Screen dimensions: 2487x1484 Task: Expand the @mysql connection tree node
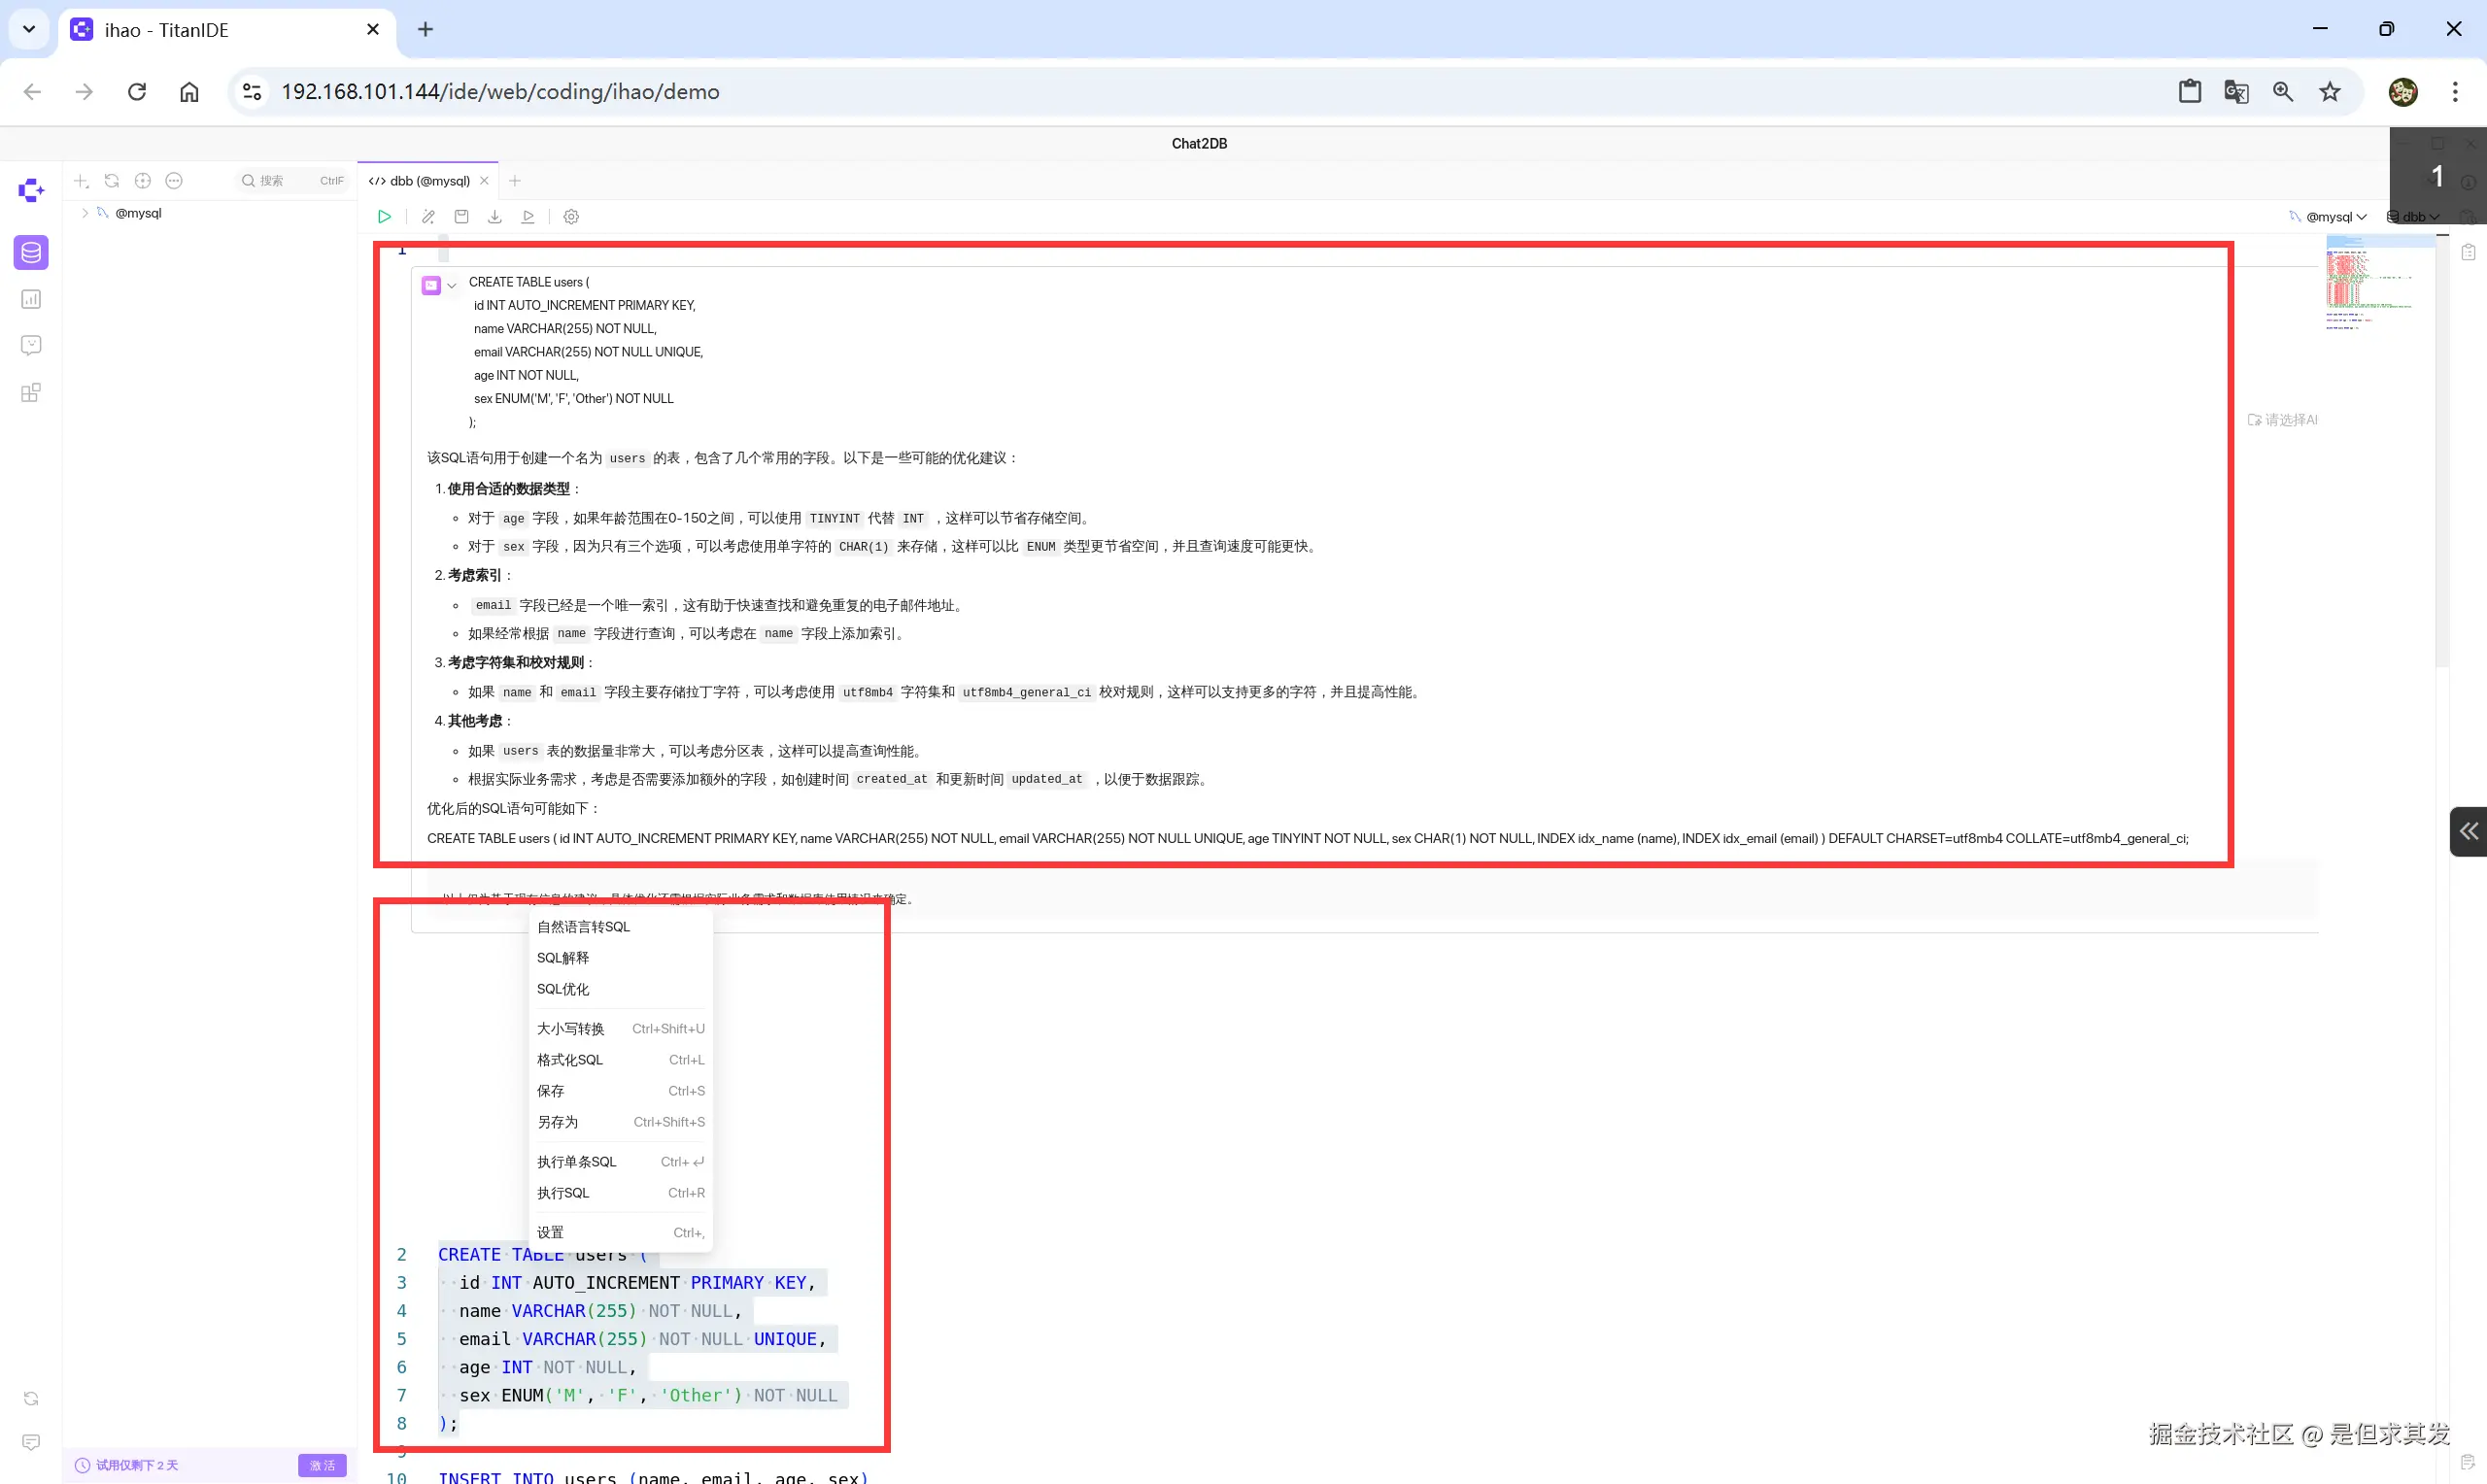click(x=85, y=213)
